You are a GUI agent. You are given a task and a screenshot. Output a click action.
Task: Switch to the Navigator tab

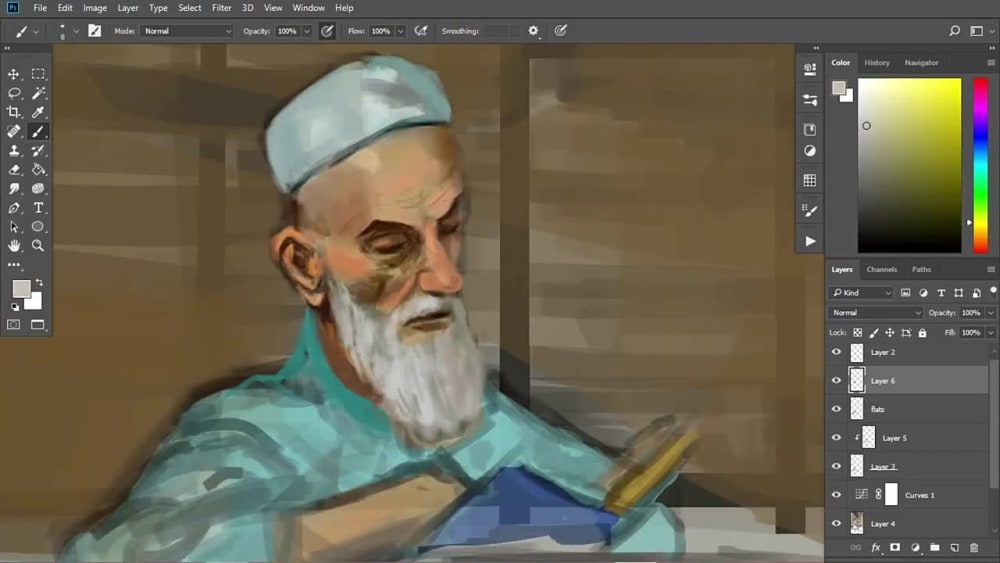pyautogui.click(x=922, y=62)
